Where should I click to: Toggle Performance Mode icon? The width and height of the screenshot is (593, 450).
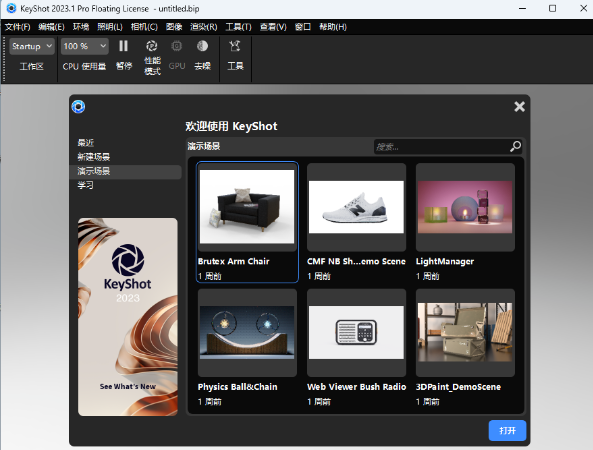pyautogui.click(x=152, y=46)
